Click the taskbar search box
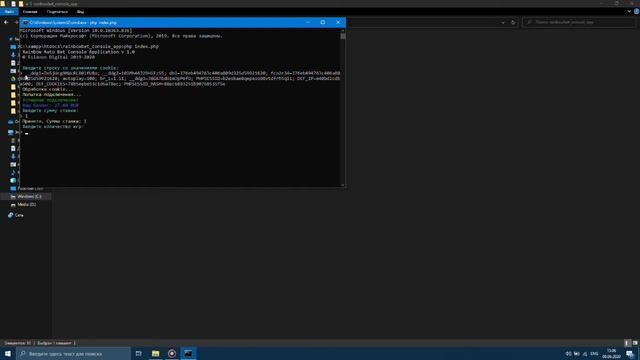Viewport: 640px width, 360px height. 73,353
